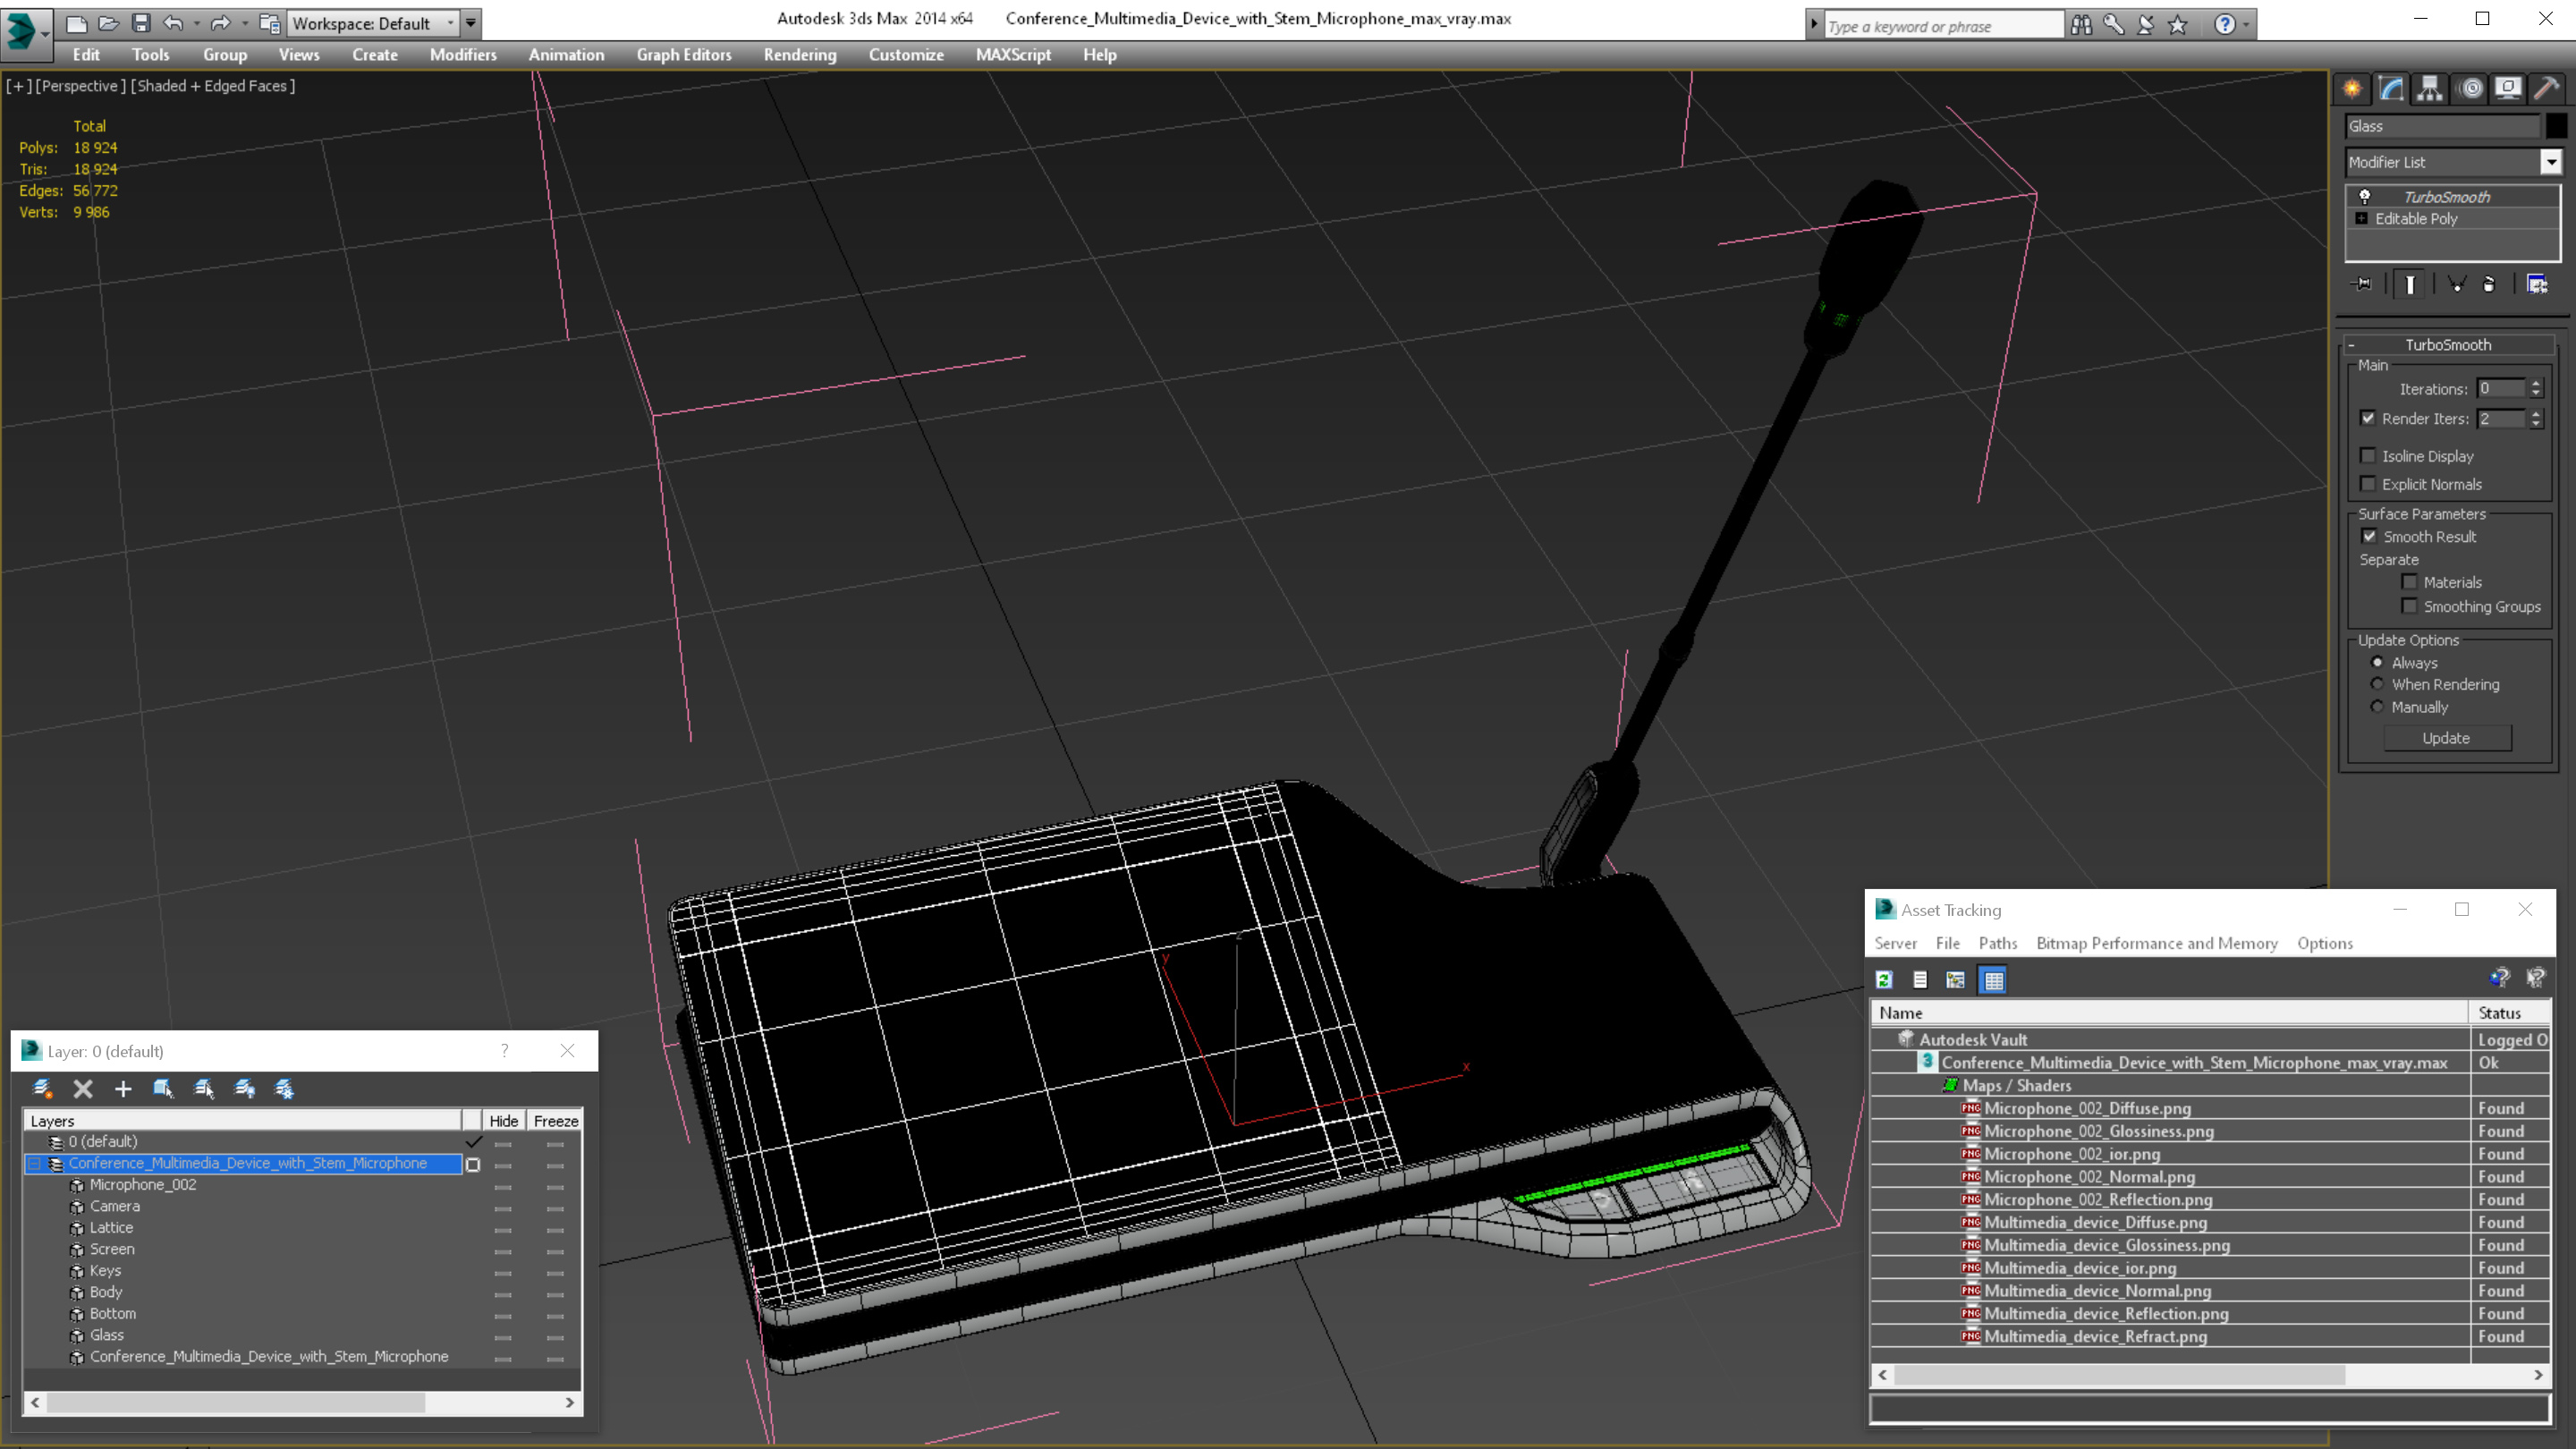Viewport: 2576px width, 1449px height.
Task: Open the Motion command panel tab
Action: [2470, 89]
